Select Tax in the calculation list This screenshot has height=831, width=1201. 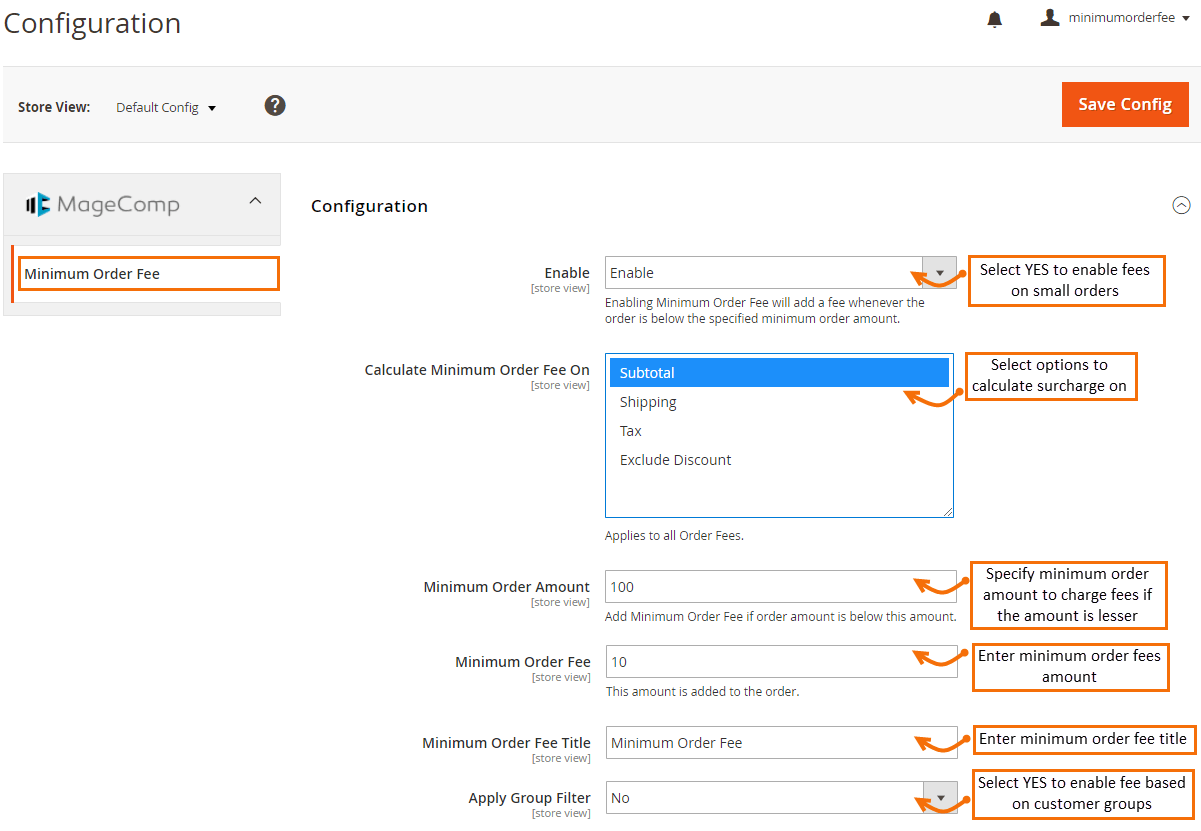click(631, 431)
